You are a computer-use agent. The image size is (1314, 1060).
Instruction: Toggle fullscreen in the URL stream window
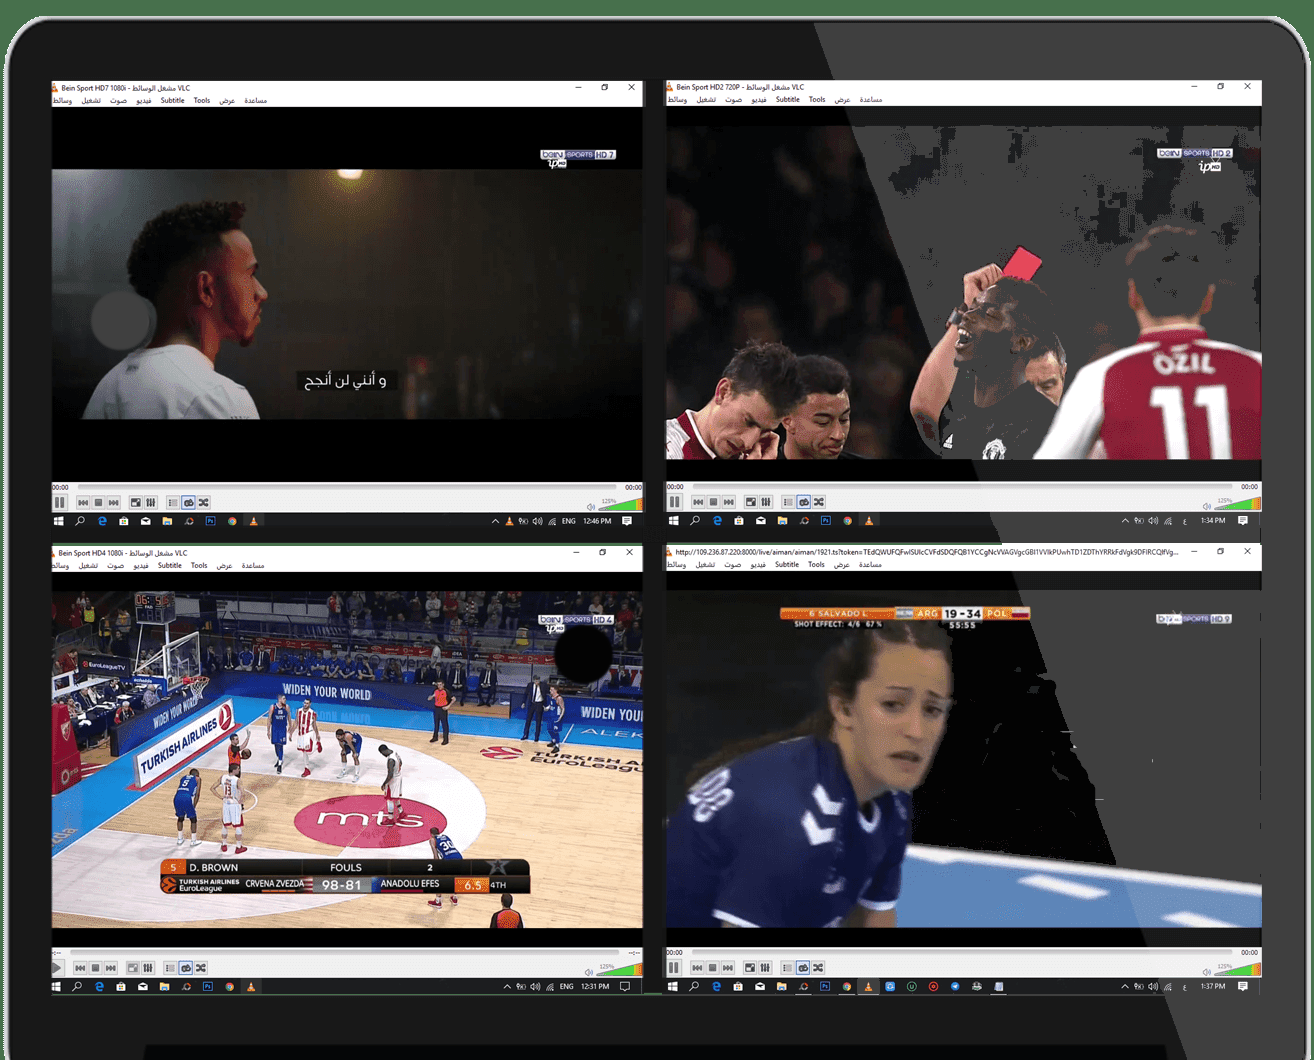[x=749, y=967]
